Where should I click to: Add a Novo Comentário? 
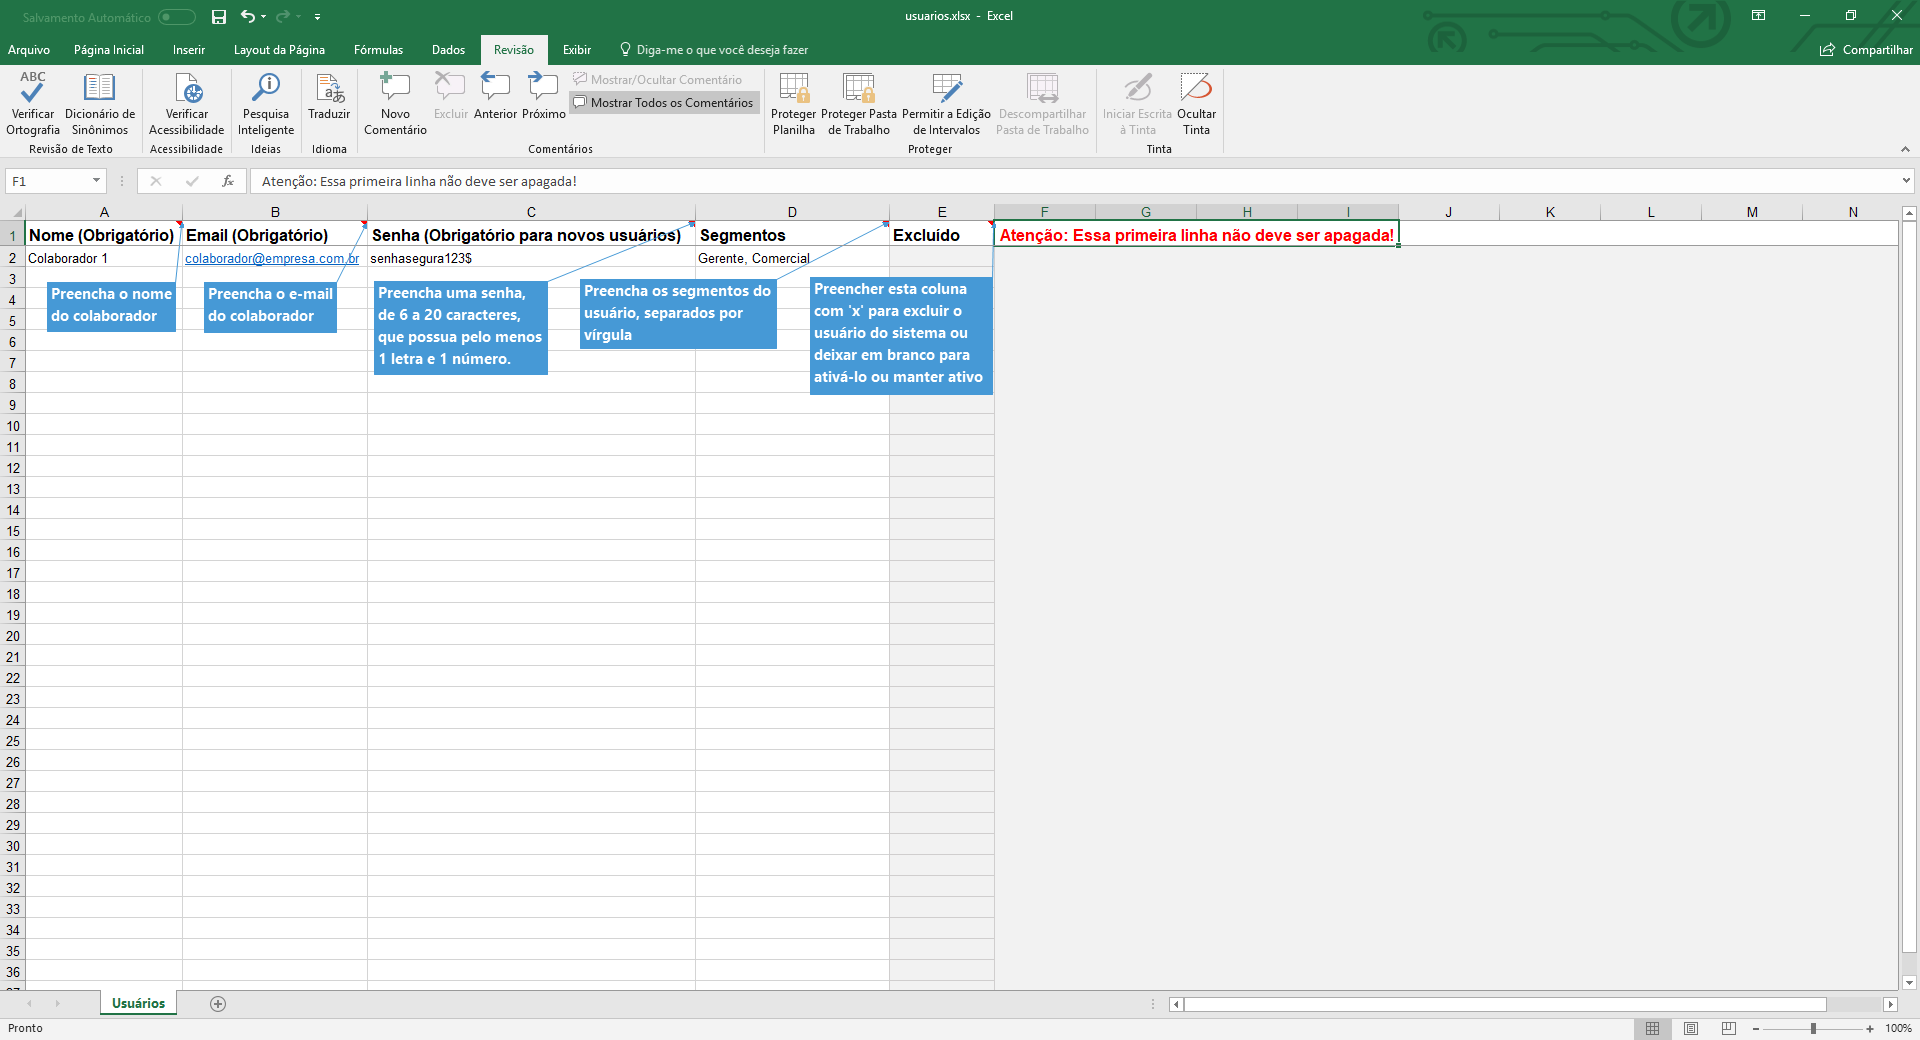(395, 89)
